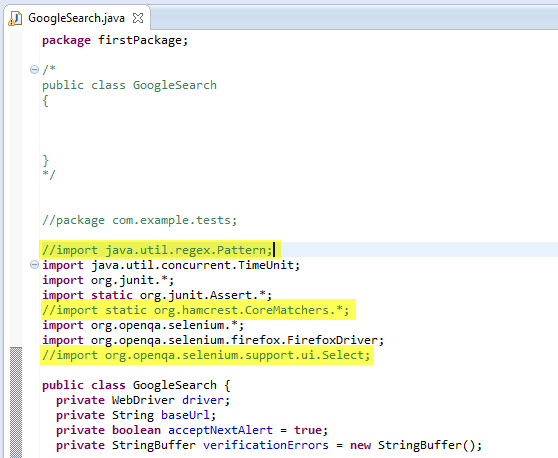Click the Java file icon on tab

[15, 18]
